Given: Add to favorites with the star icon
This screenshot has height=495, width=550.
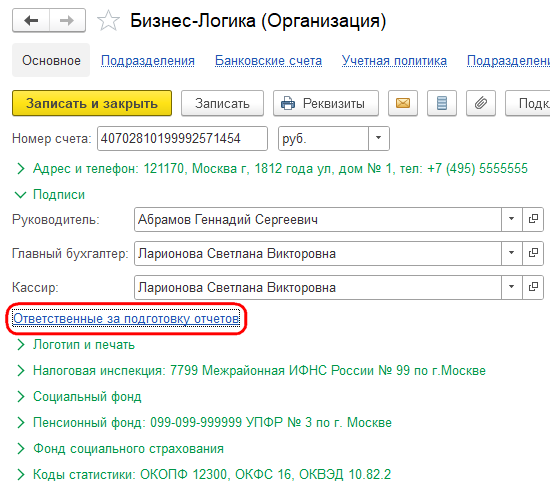Looking at the screenshot, I should (108, 21).
